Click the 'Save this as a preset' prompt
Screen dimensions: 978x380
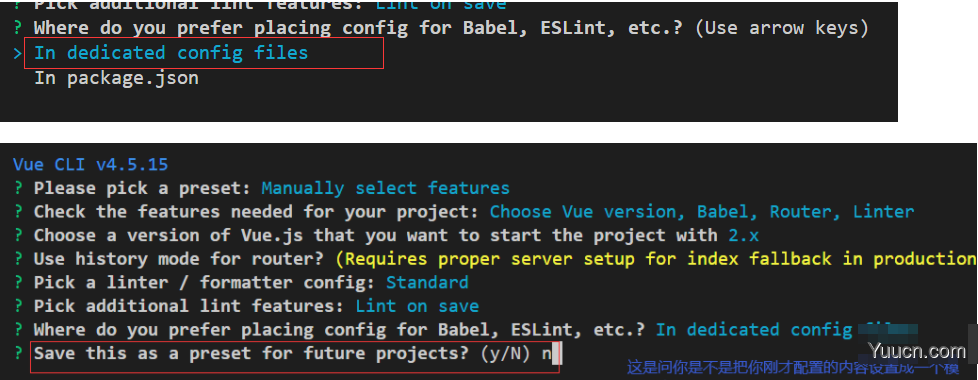point(251,354)
